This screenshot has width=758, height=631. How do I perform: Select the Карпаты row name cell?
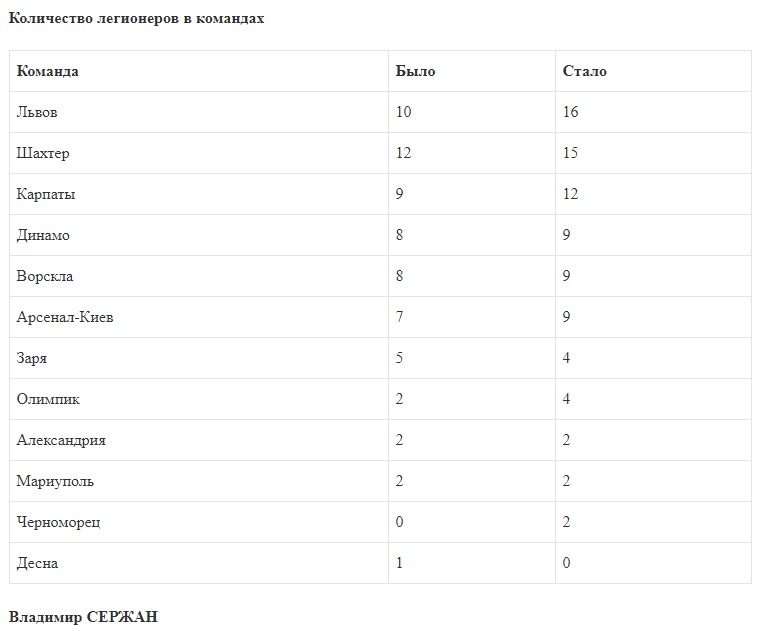pos(46,194)
